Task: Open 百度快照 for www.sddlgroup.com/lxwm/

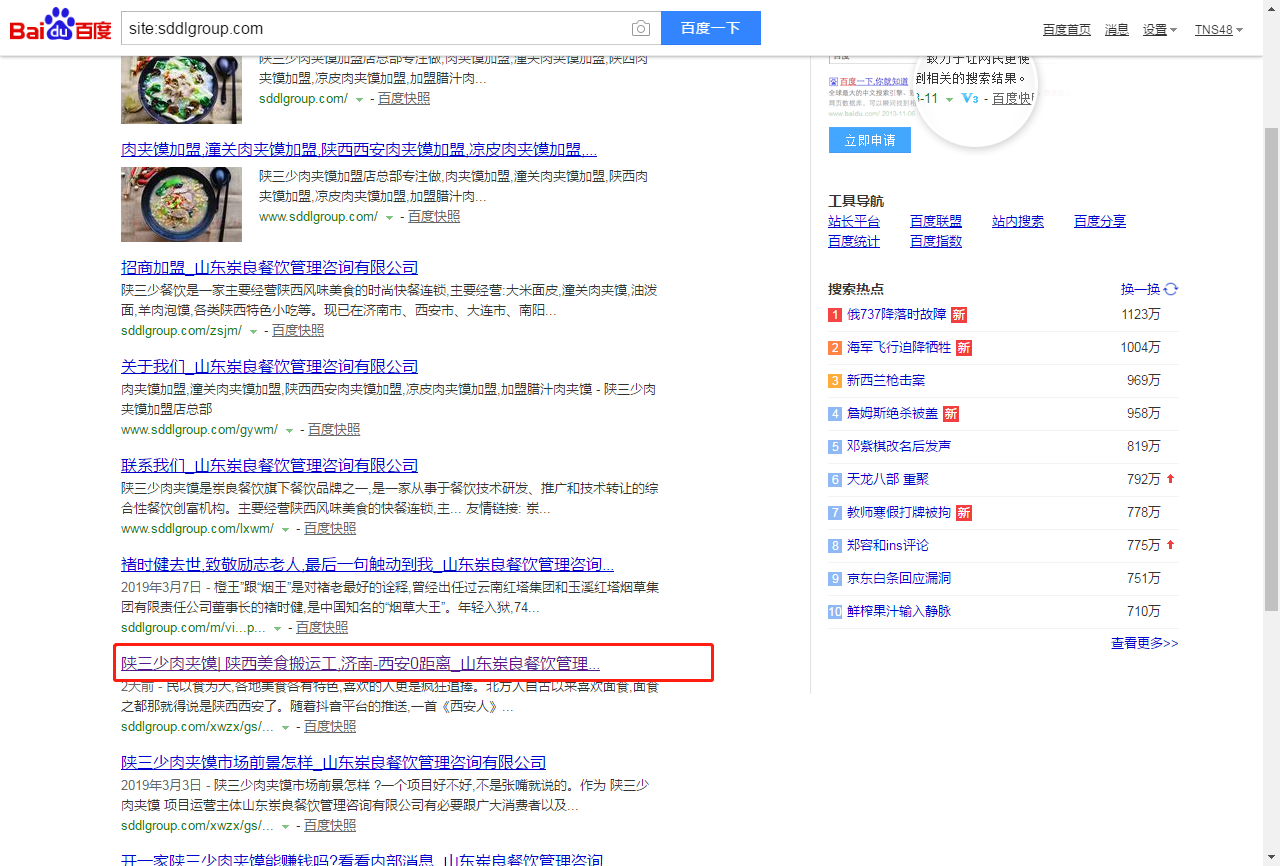Action: point(330,529)
